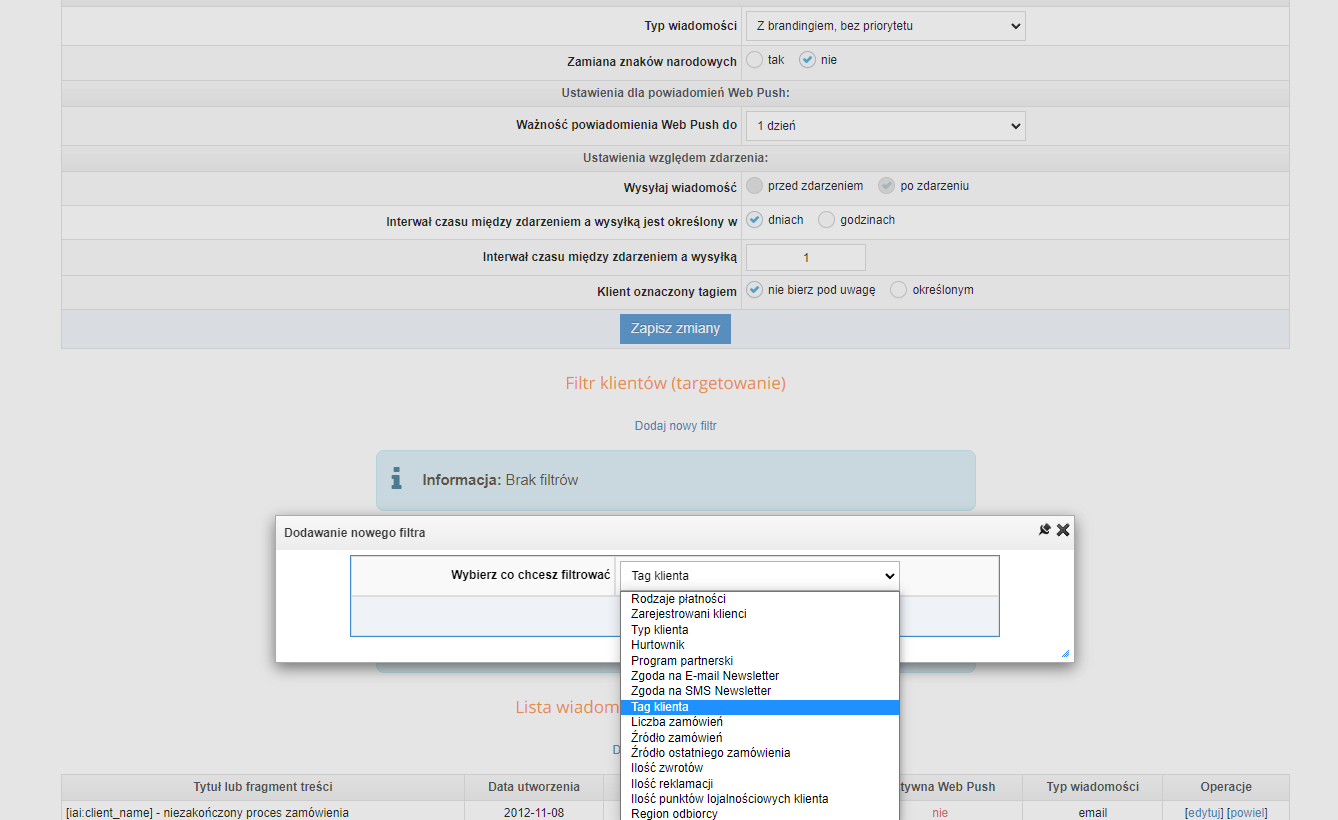The width and height of the screenshot is (1338, 820).
Task: Choose 'godzinach' interval unit radio
Action: click(827, 220)
